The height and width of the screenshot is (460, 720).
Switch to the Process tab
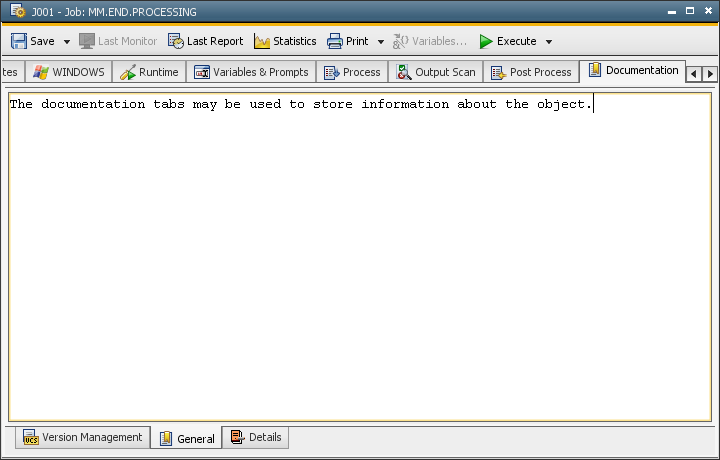352,72
